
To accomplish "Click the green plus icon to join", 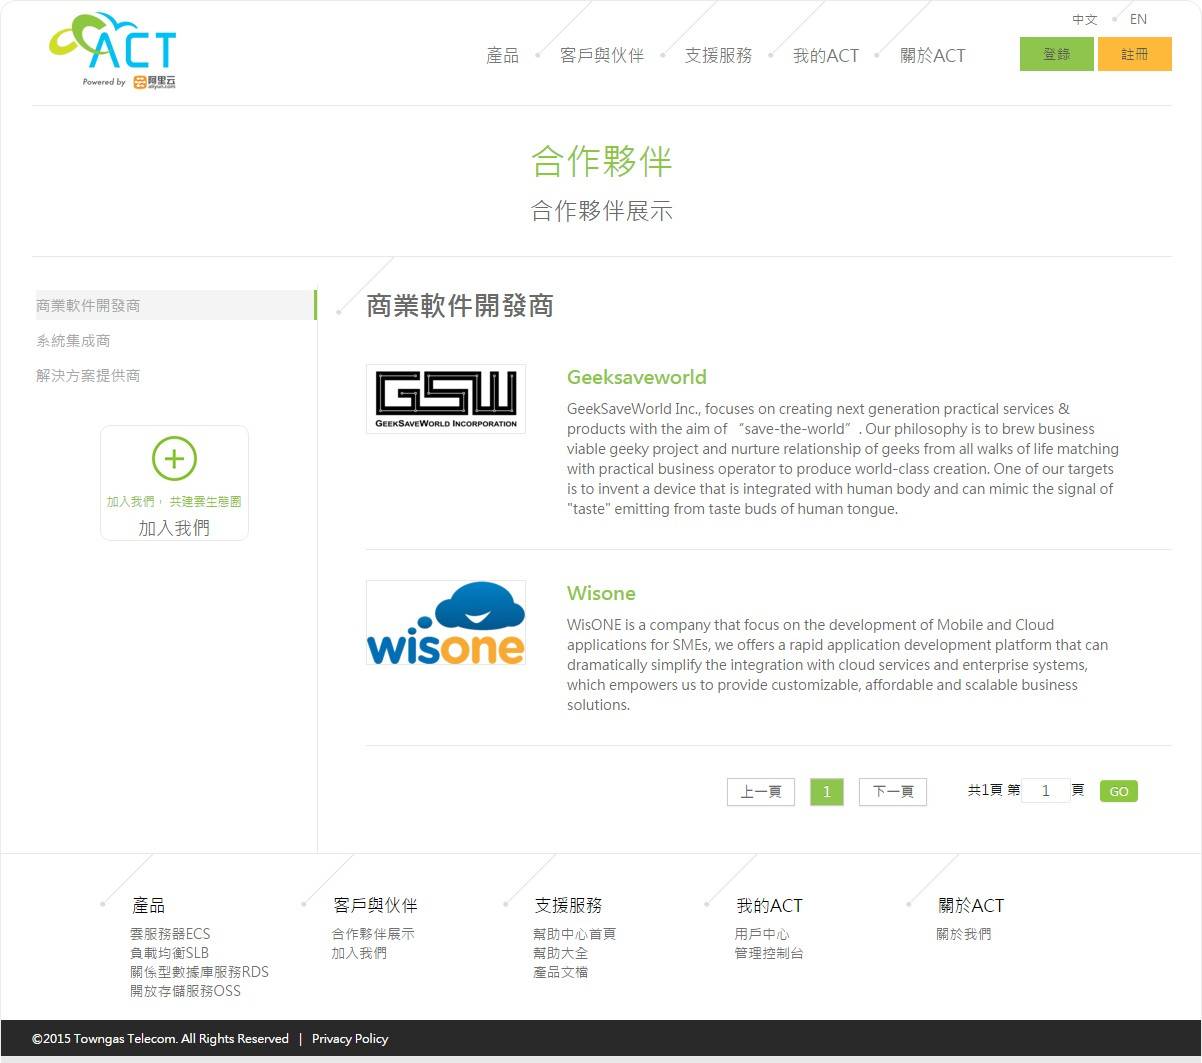I will tap(174, 458).
